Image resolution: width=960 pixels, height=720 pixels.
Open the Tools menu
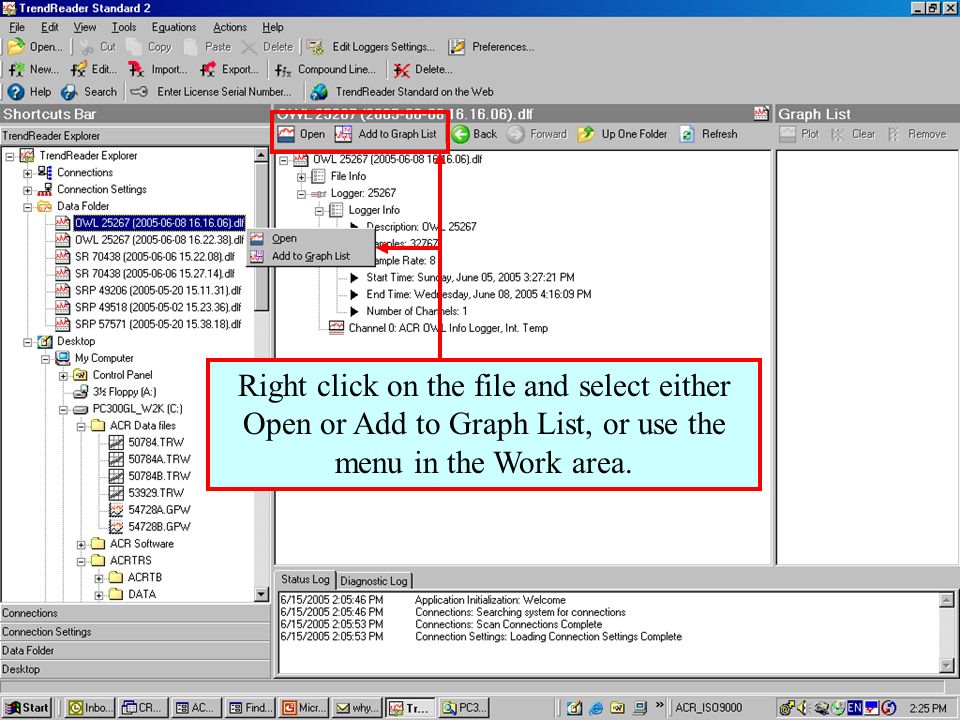124,27
